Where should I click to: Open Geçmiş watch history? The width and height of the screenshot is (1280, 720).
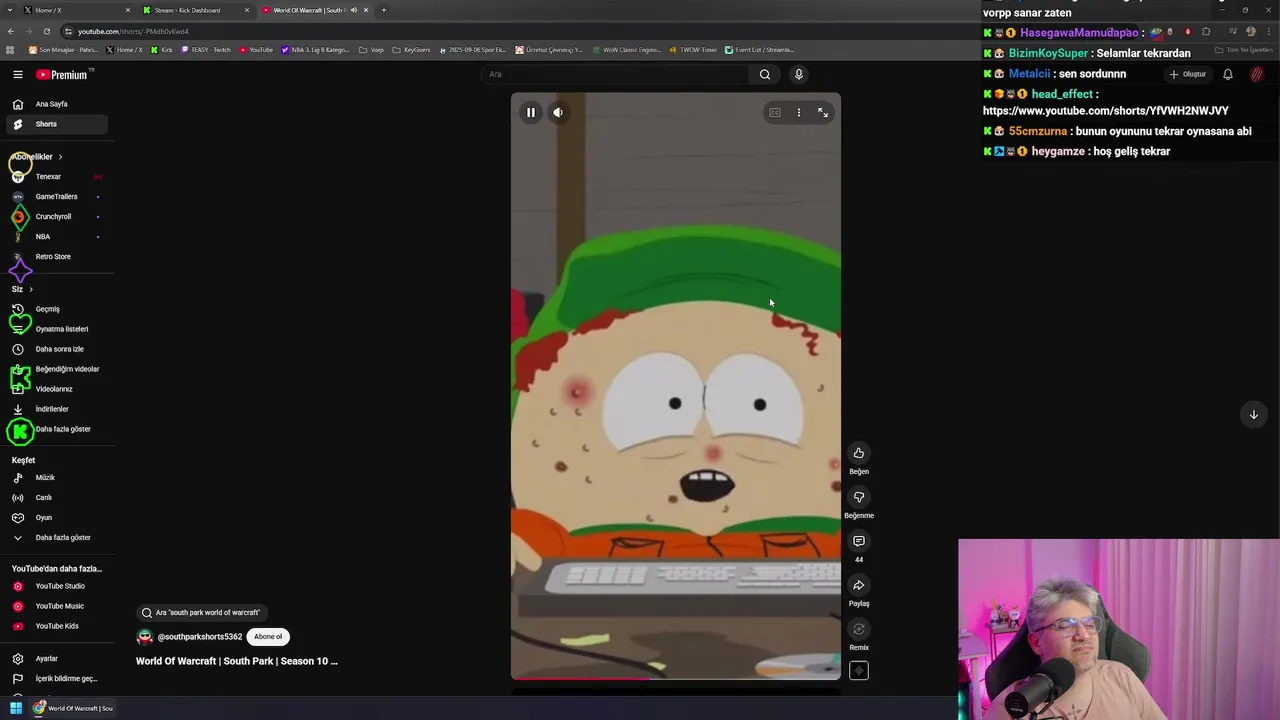pos(56,309)
